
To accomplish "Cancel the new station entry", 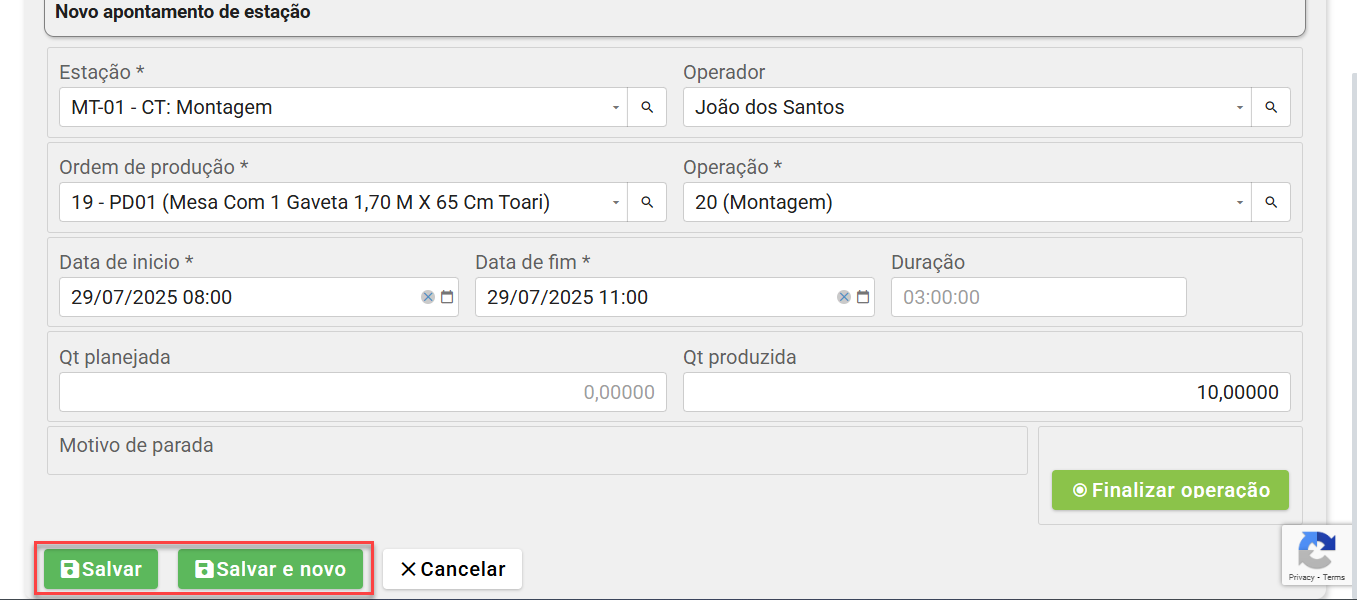I will point(452,569).
